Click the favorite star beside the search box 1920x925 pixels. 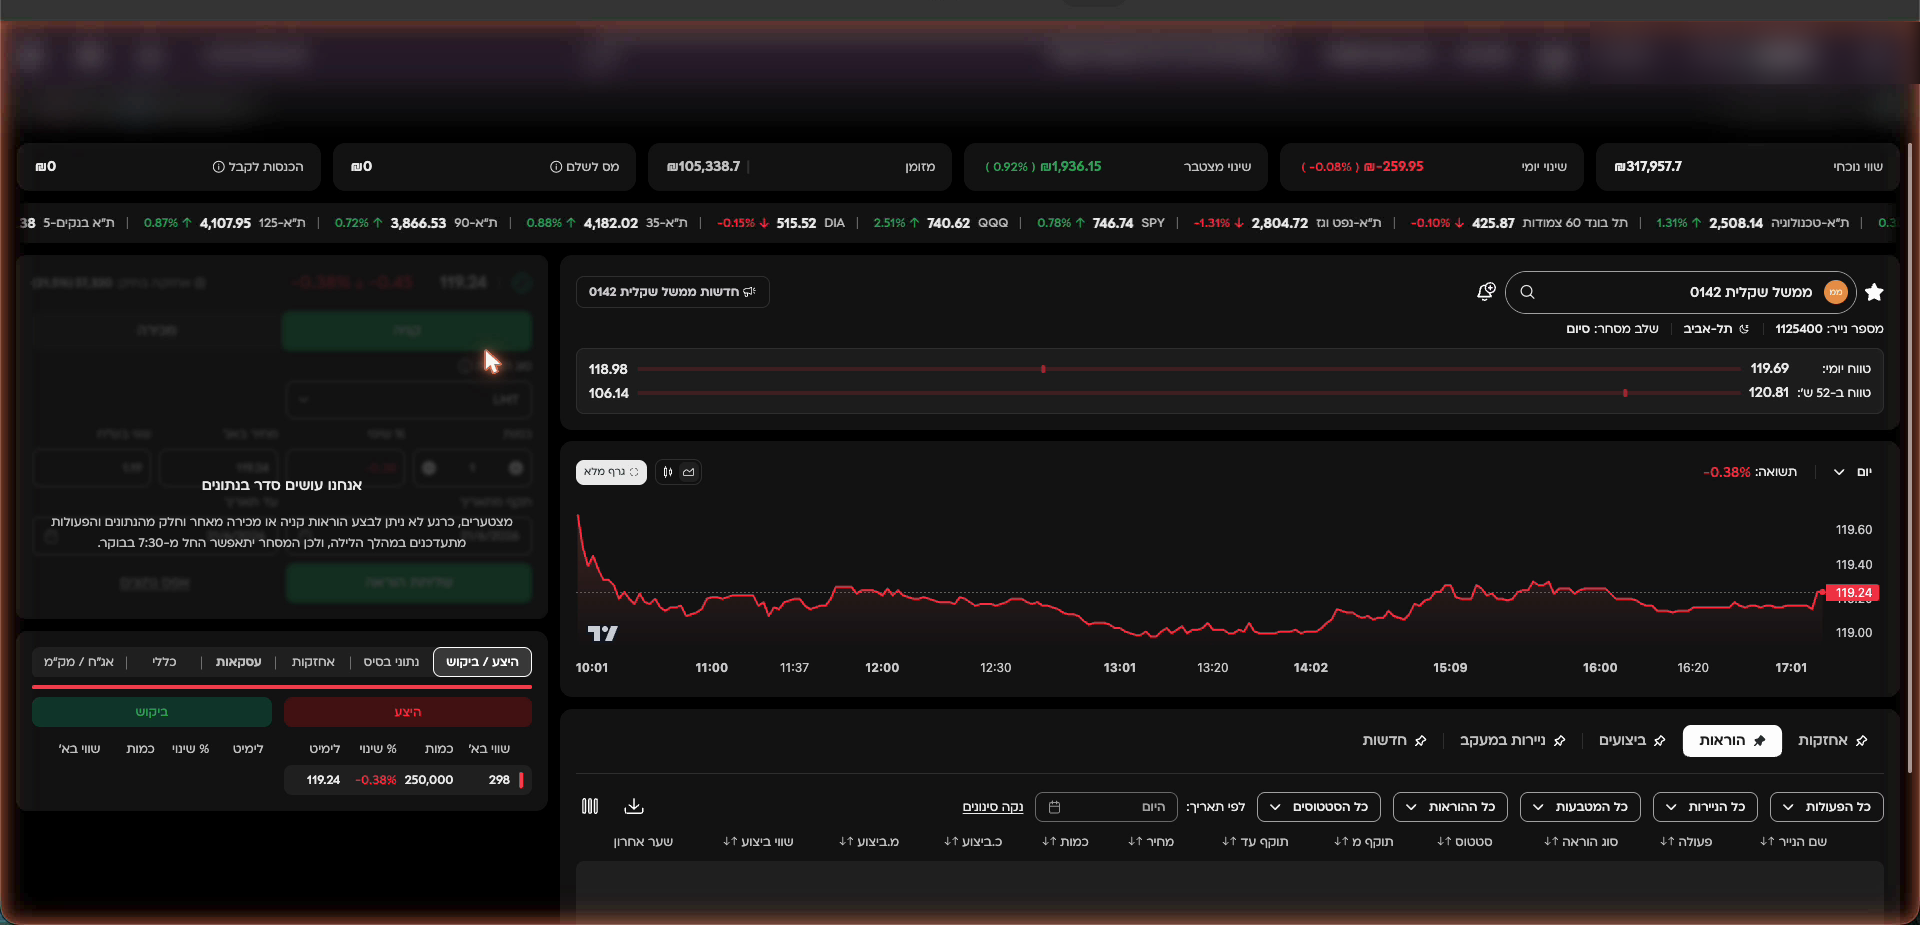(x=1874, y=292)
